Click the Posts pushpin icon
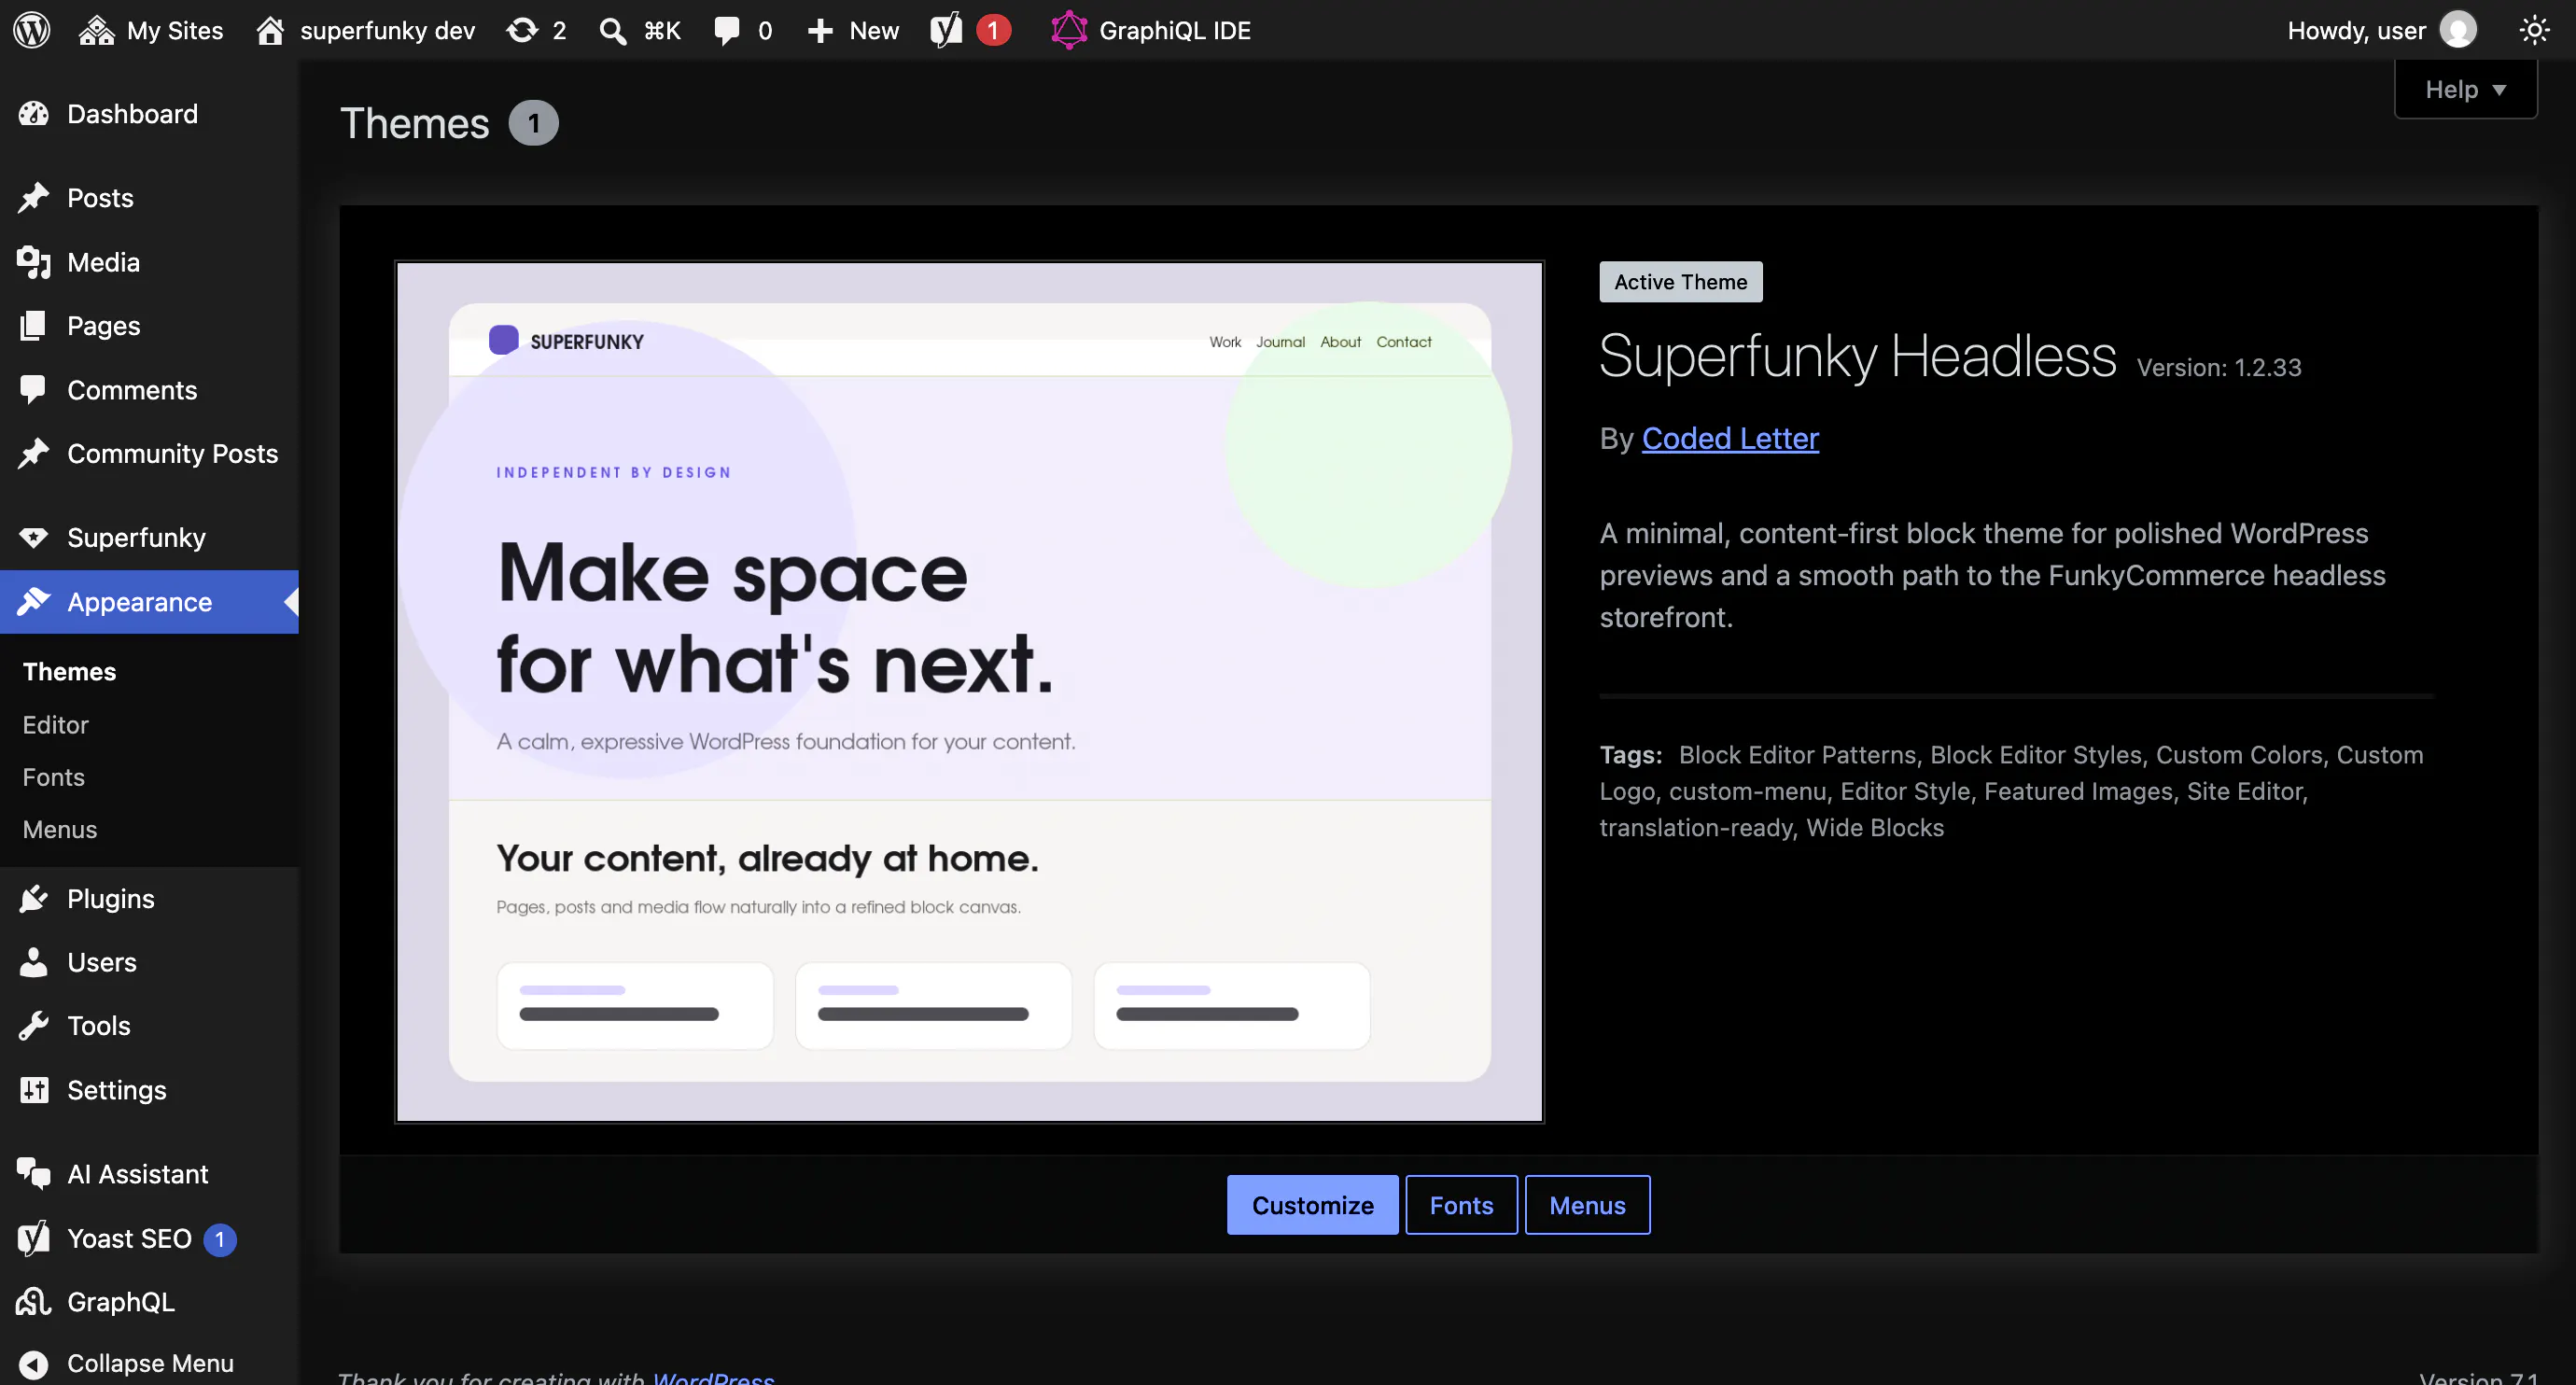The width and height of the screenshot is (2576, 1385). tap(34, 198)
